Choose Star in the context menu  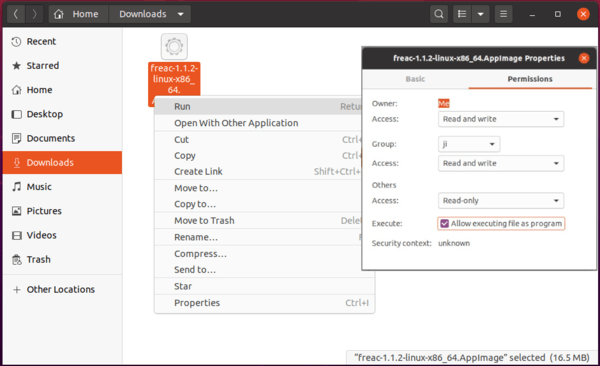pos(264,286)
